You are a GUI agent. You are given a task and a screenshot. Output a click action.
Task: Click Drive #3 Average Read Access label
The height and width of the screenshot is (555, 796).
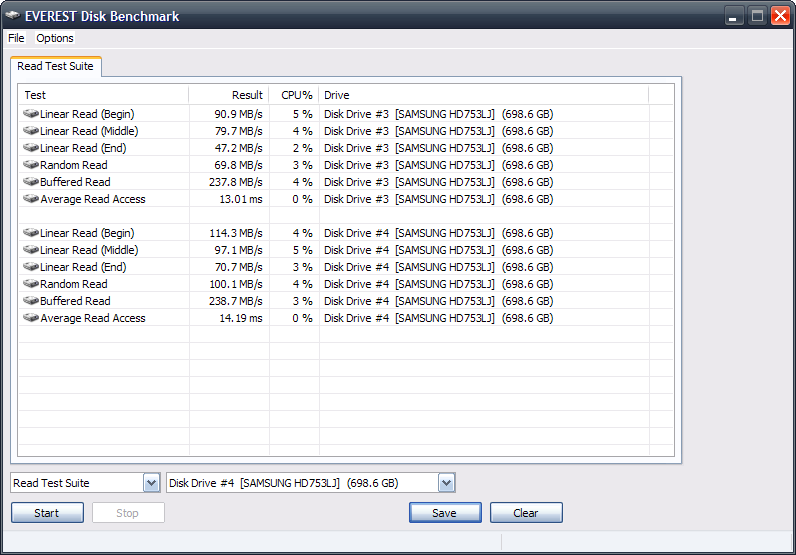tap(93, 199)
